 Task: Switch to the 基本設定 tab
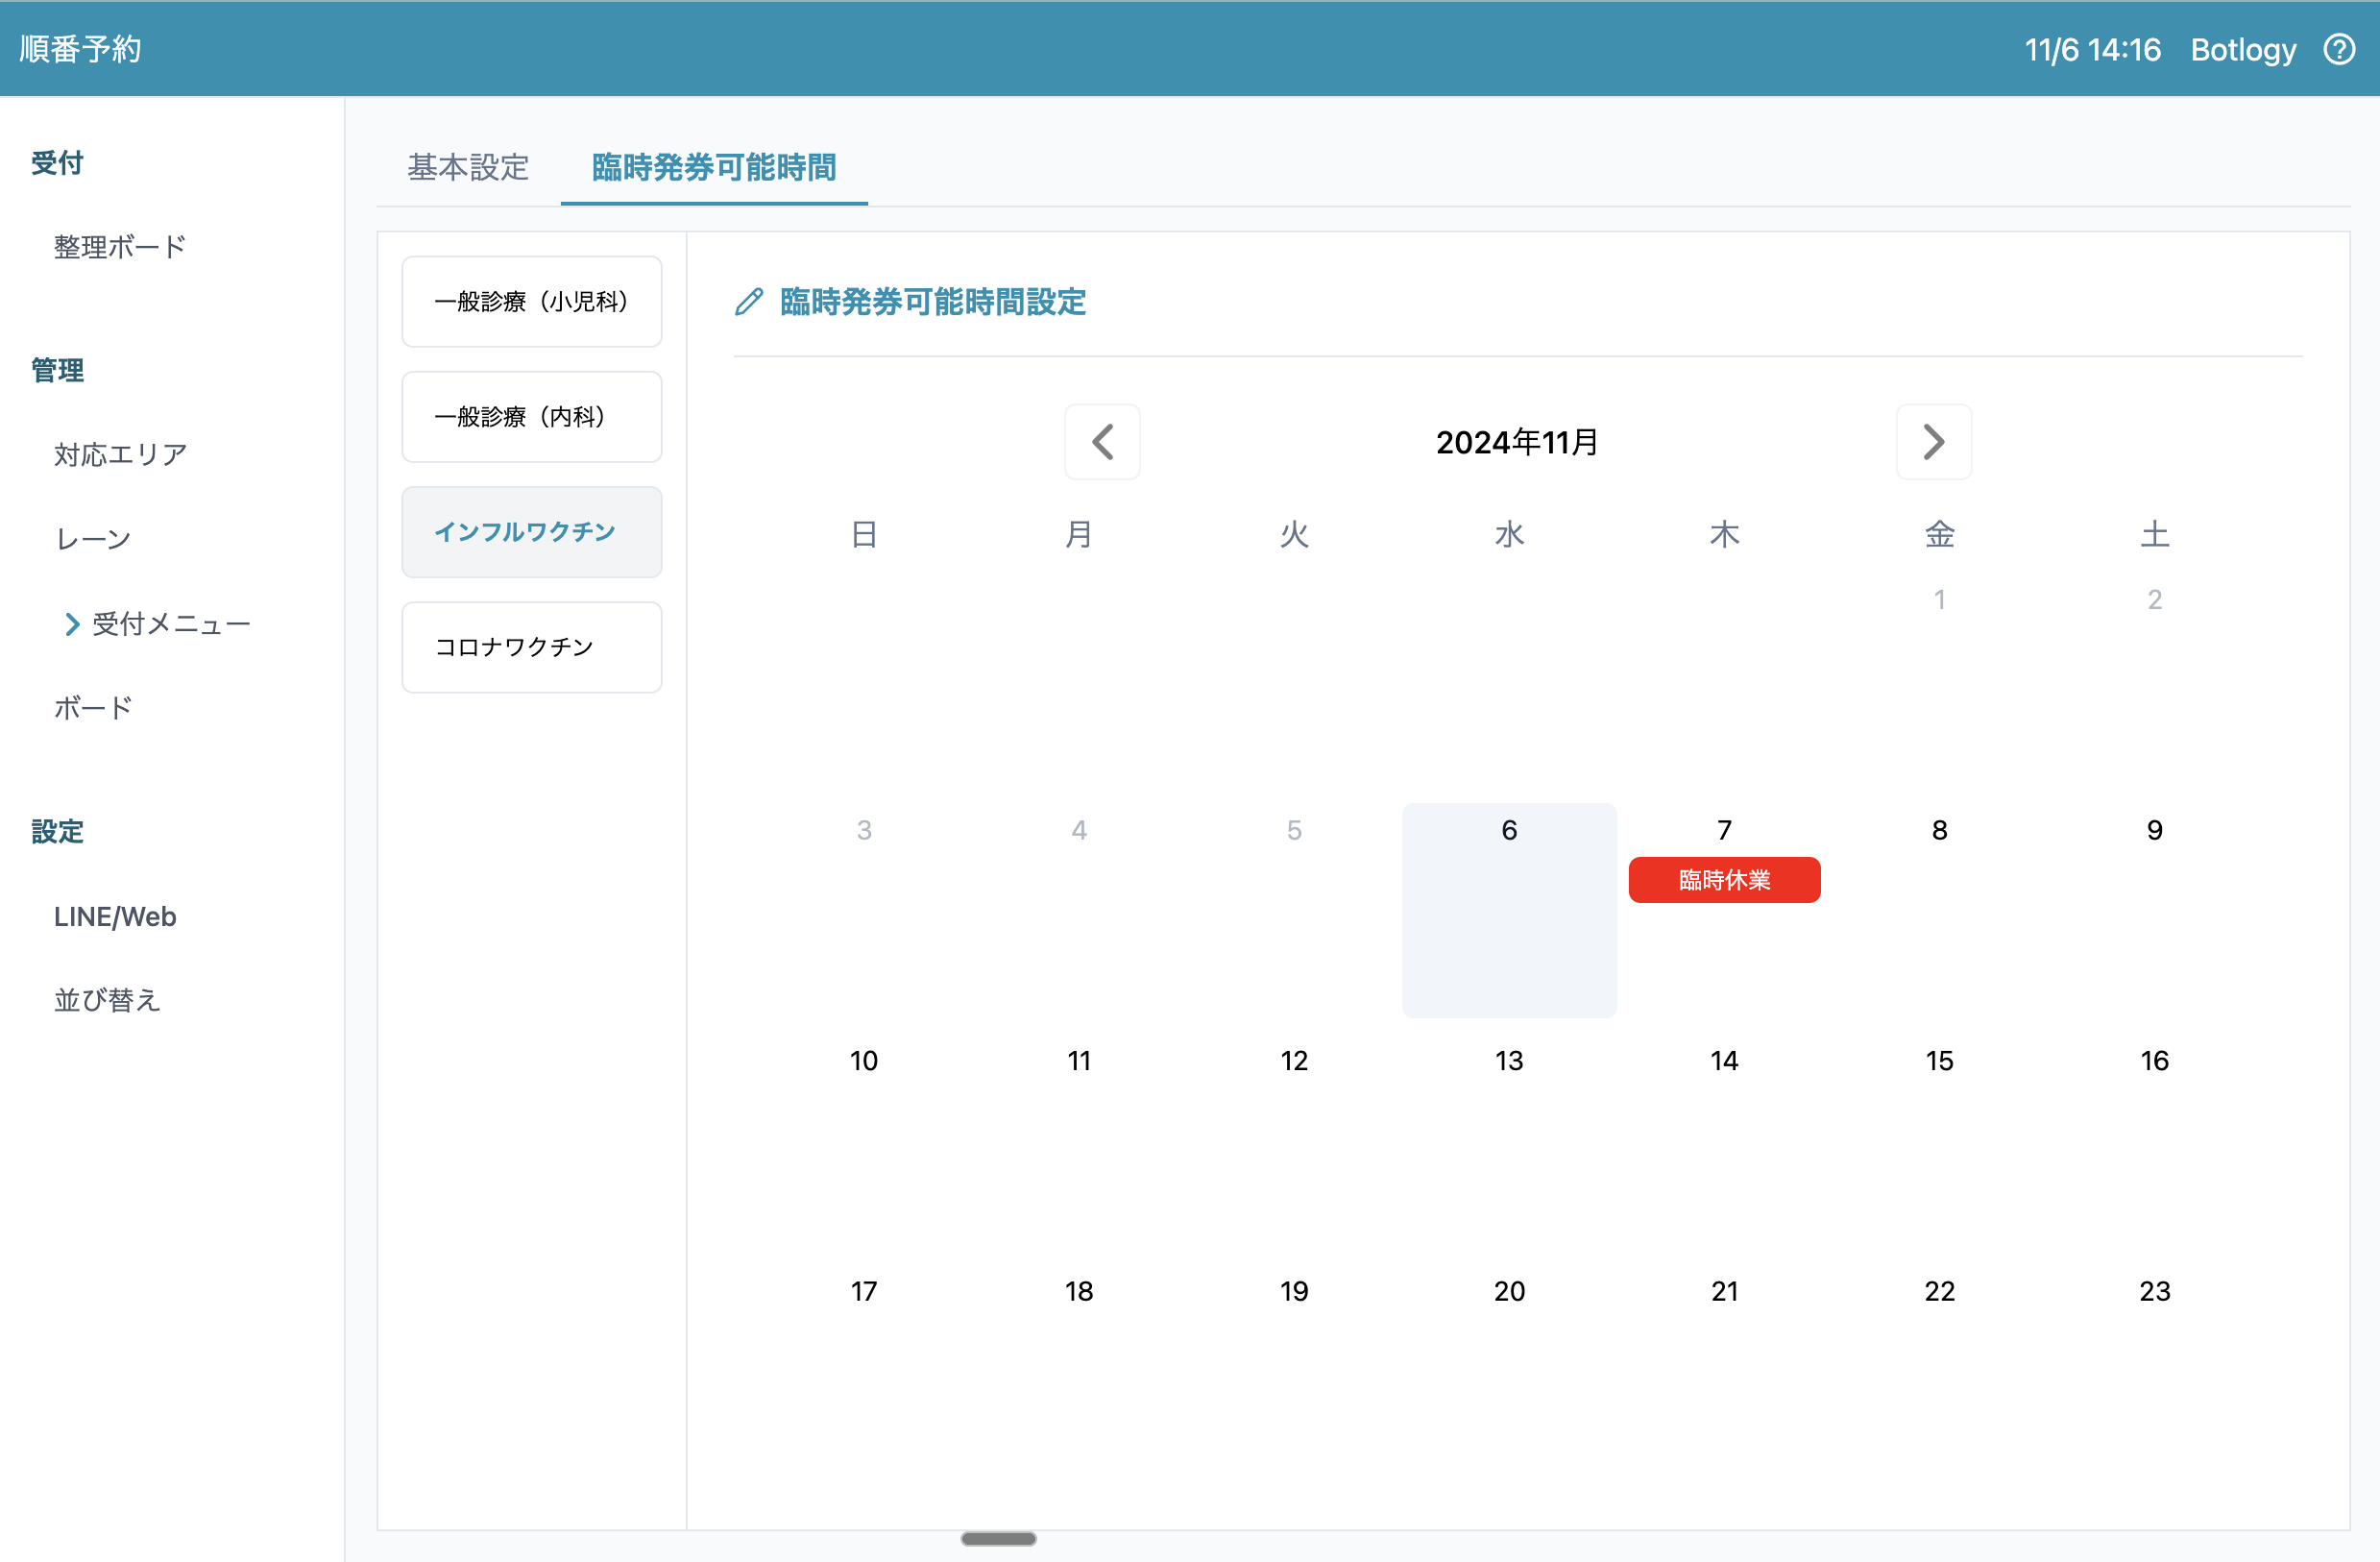coord(468,167)
